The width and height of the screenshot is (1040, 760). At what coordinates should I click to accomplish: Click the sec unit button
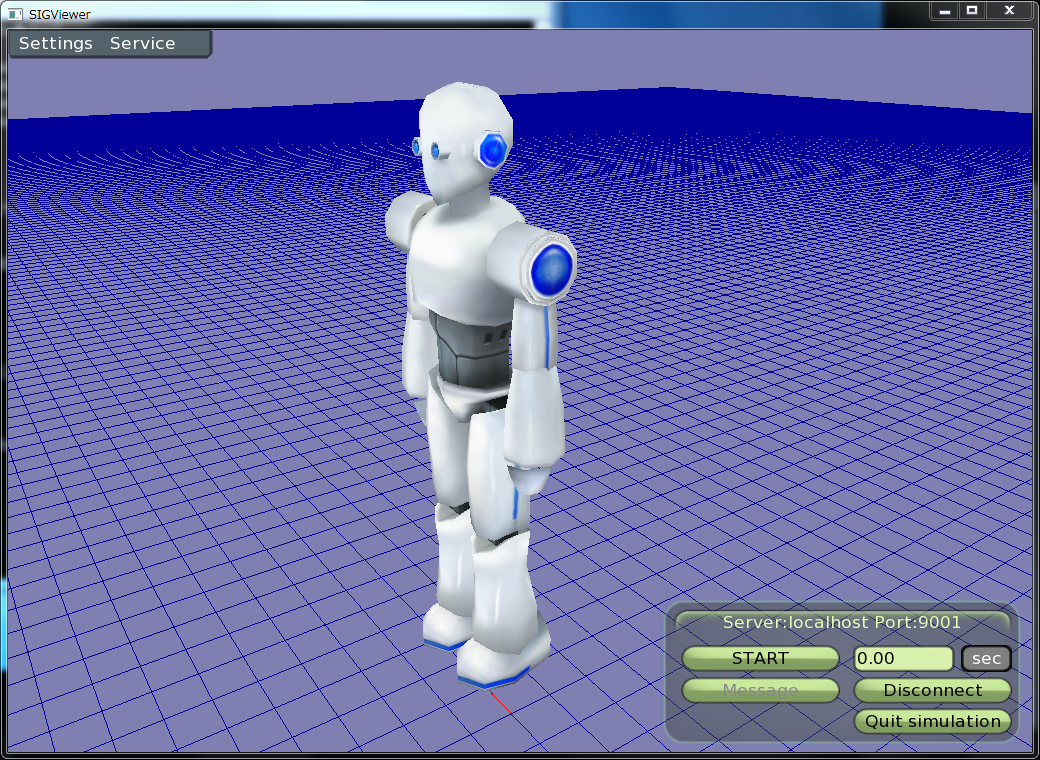pyautogui.click(x=986, y=659)
